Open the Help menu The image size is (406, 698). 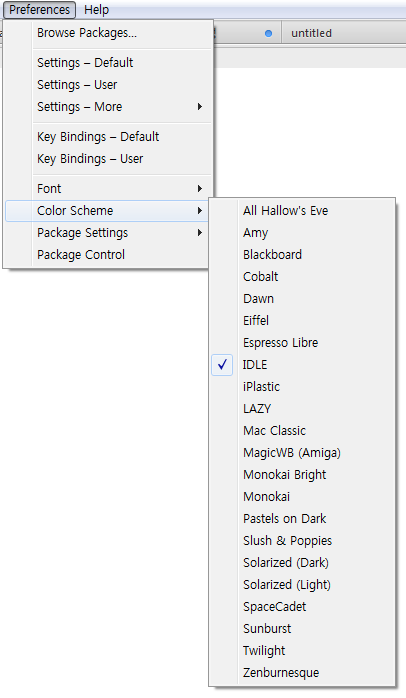tap(96, 10)
